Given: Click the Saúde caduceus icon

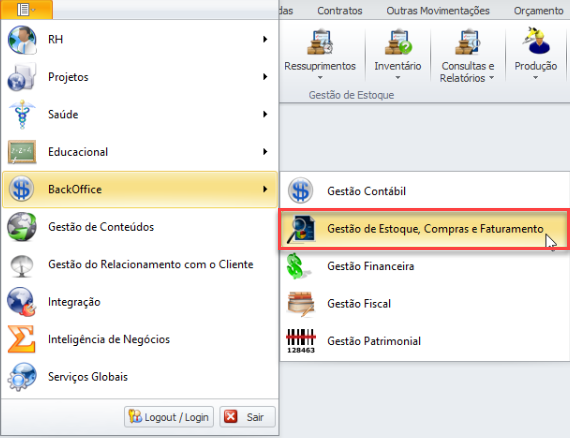Looking at the screenshot, I should coord(22,114).
